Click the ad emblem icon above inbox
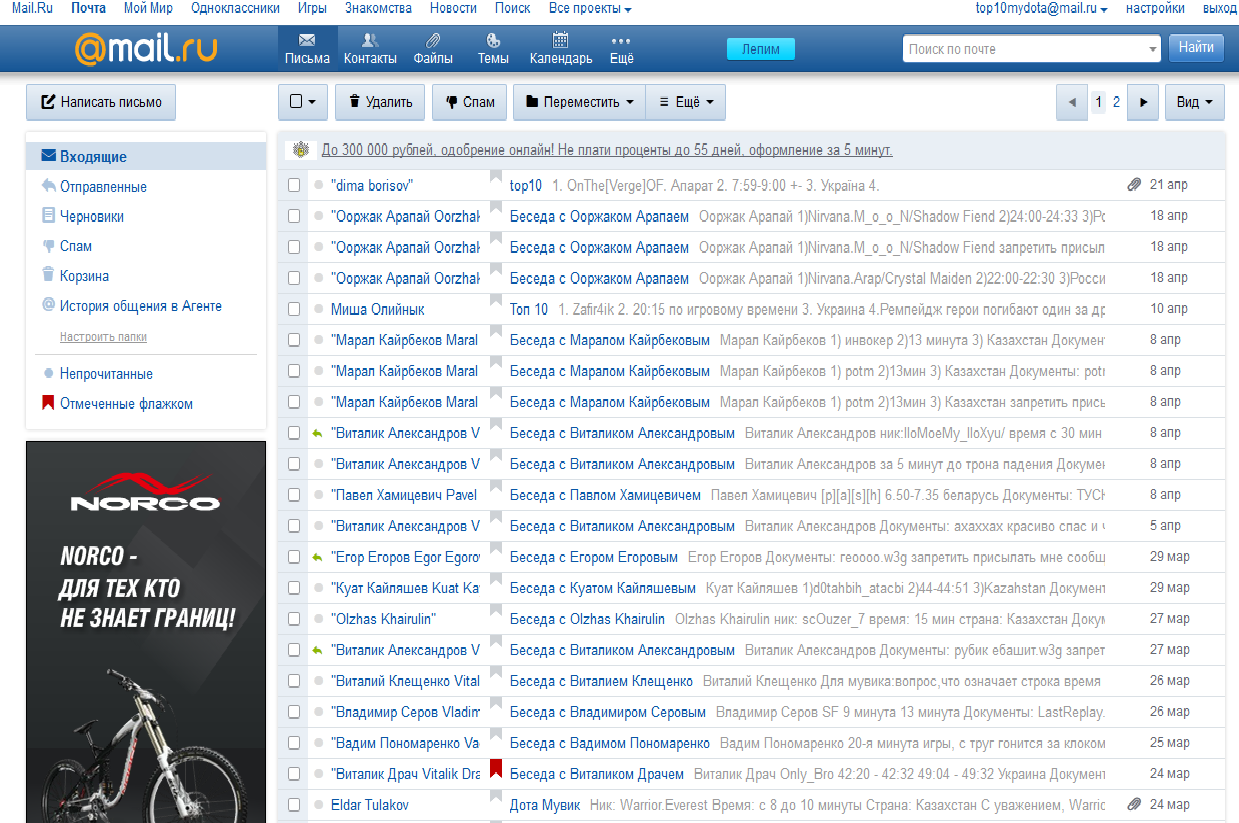This screenshot has width=1239, height=823. [x=300, y=150]
